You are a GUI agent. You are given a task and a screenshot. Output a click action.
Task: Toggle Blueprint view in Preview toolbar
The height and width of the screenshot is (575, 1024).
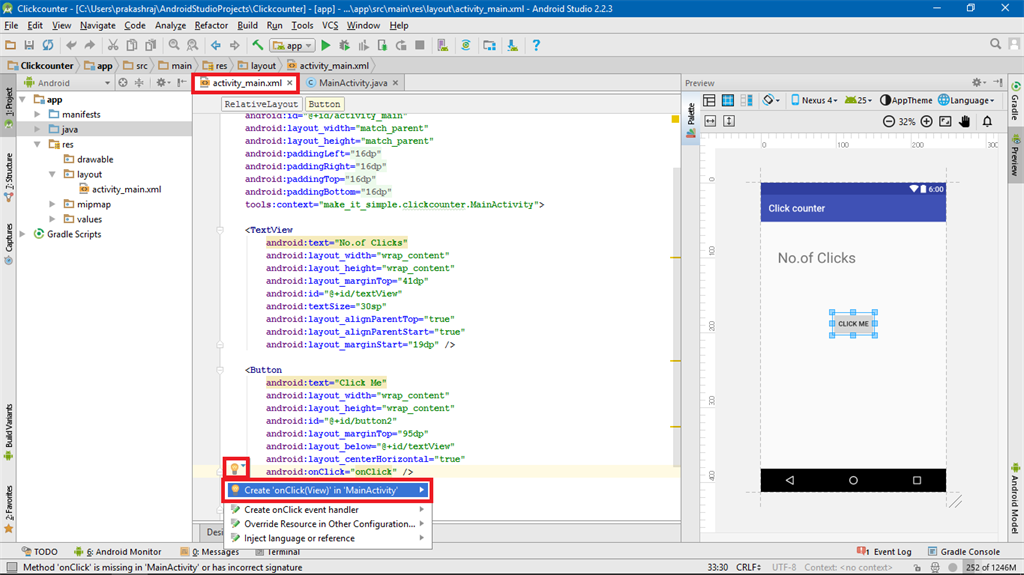click(x=728, y=100)
